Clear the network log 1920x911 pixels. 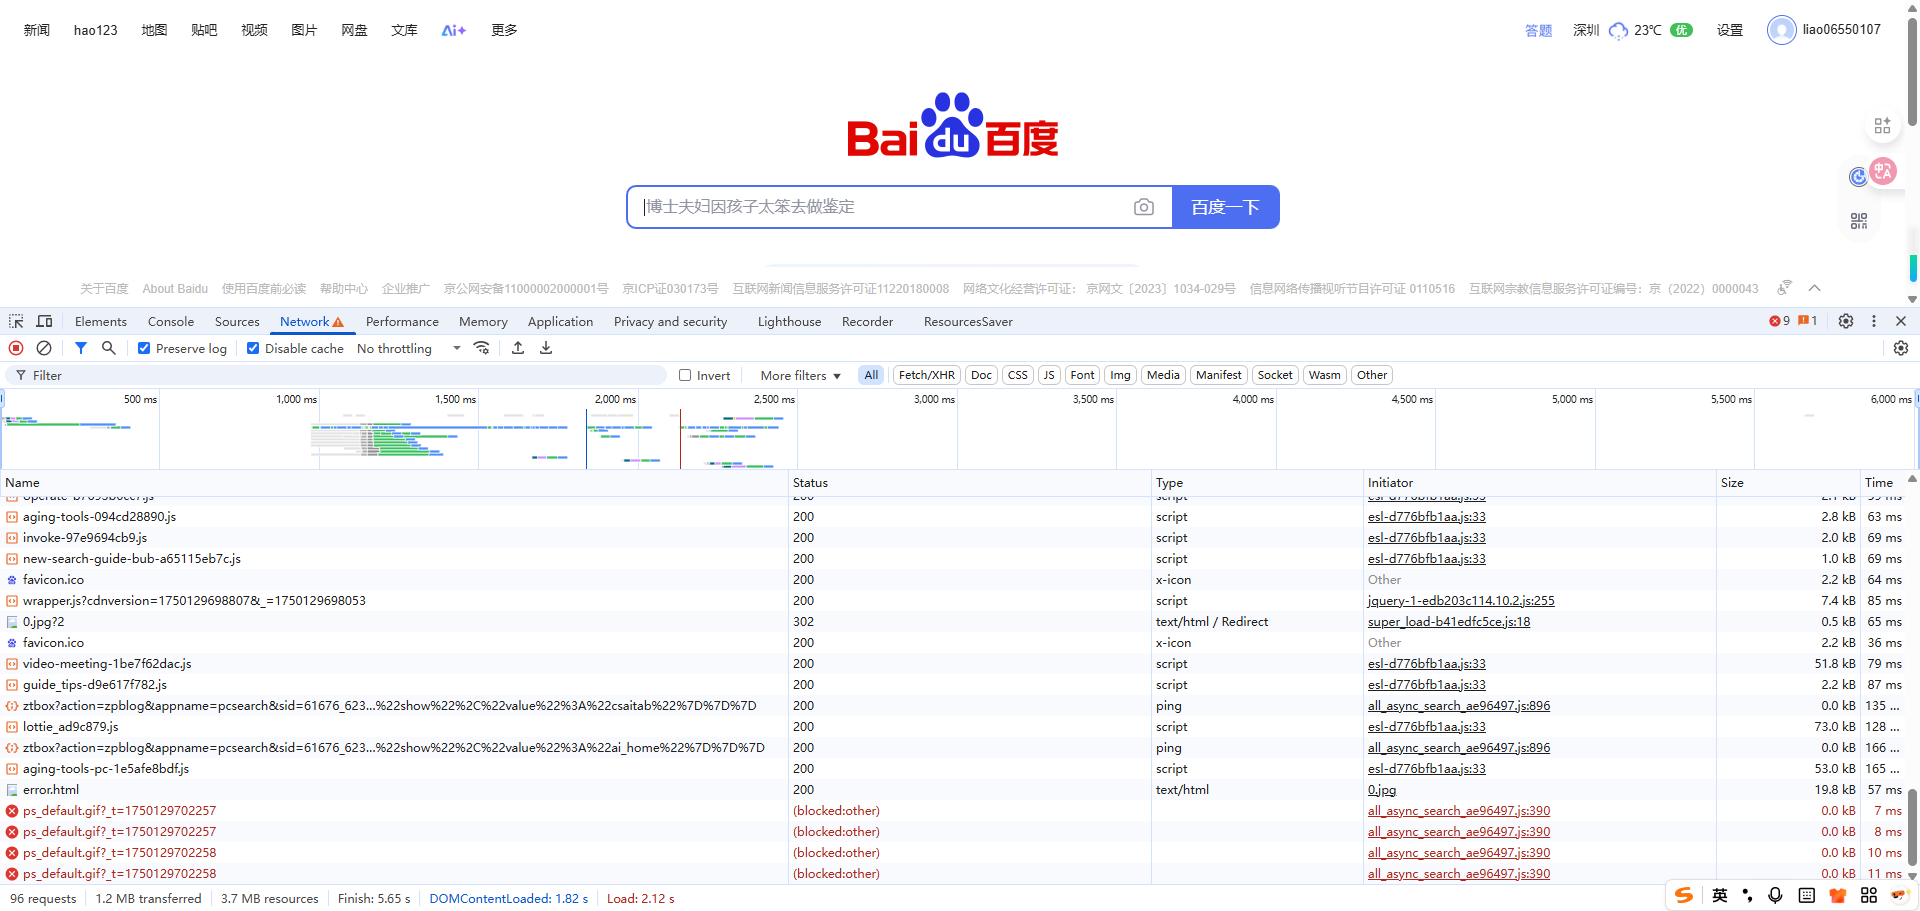coord(44,348)
